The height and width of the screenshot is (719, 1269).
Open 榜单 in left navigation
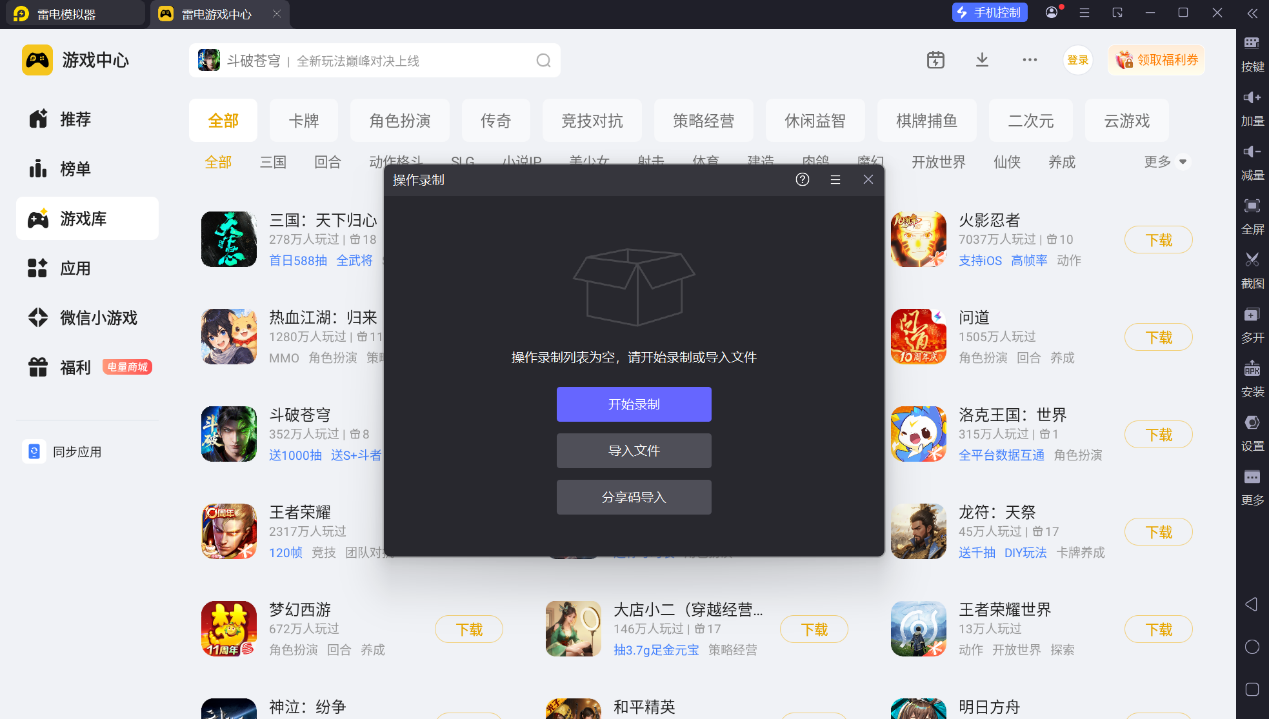point(87,169)
